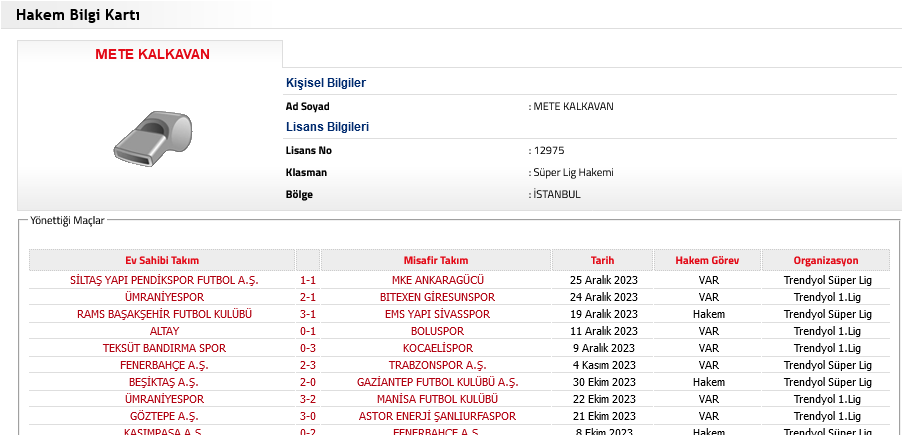This screenshot has height=435, width=902.
Task: Open the 2-3 match score link
Action: tap(308, 365)
